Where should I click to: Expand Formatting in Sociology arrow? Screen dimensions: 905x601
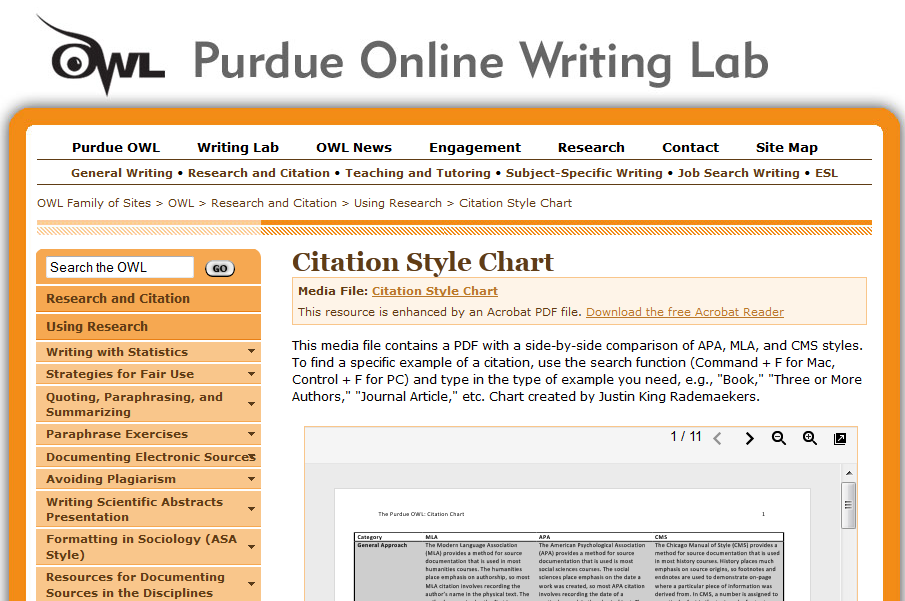[x=251, y=547]
